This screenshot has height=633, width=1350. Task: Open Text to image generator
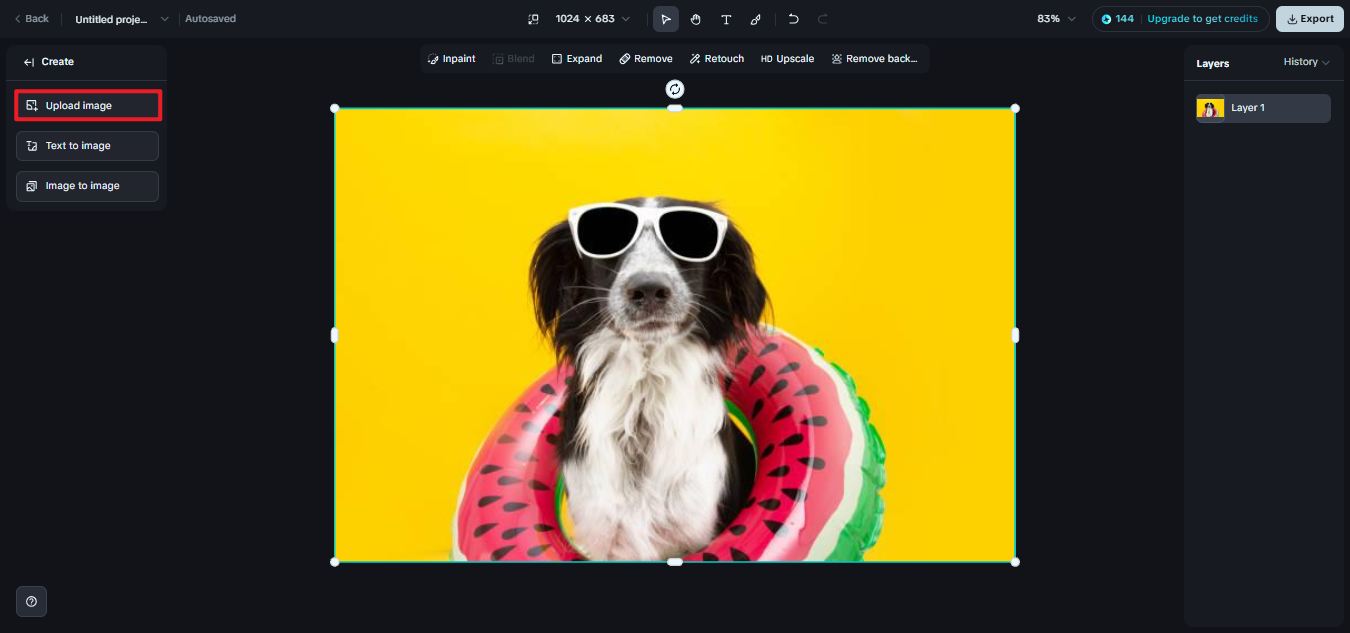[x=88, y=146]
